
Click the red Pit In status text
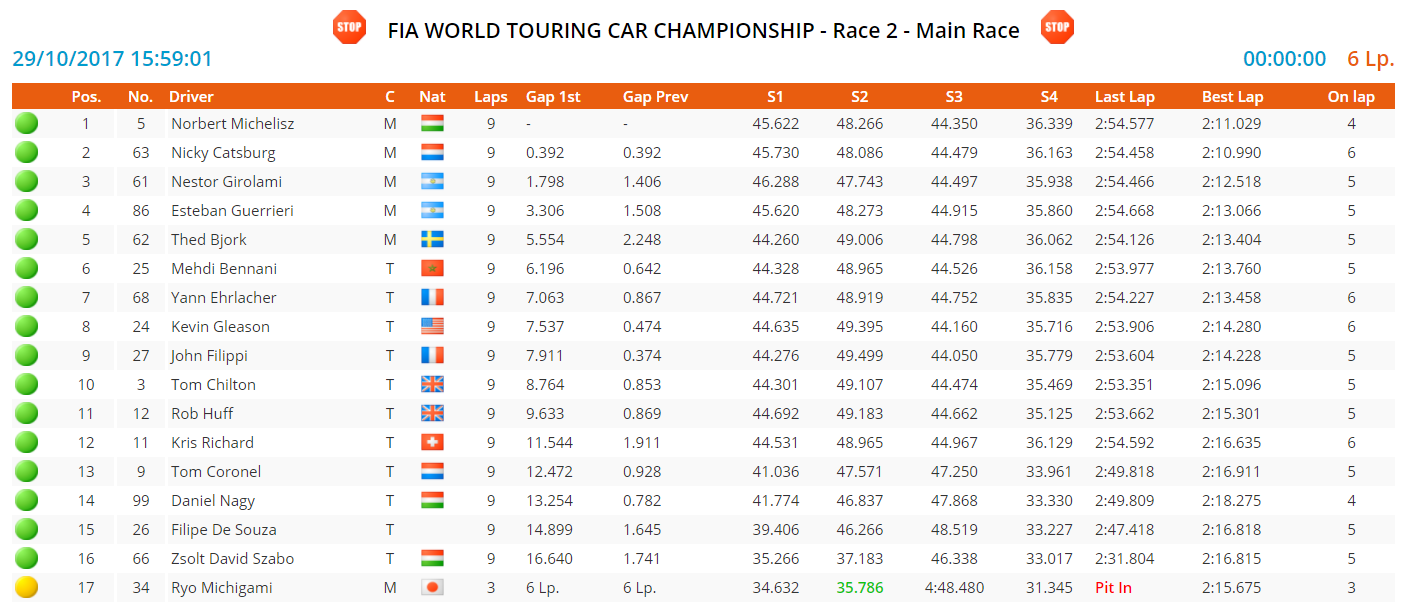[x=1113, y=588]
